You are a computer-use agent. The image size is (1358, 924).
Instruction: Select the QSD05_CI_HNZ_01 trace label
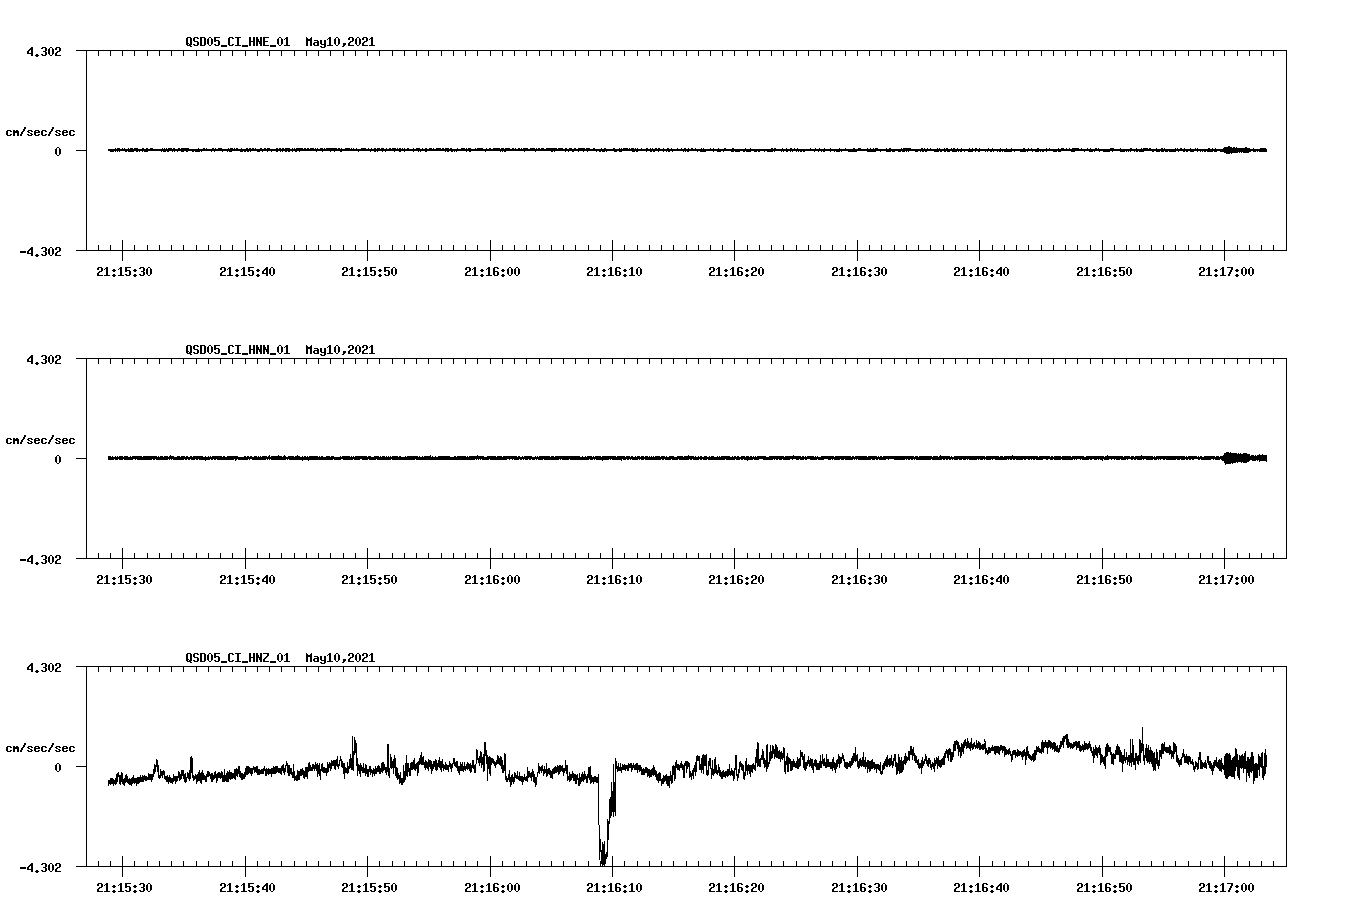point(237,658)
